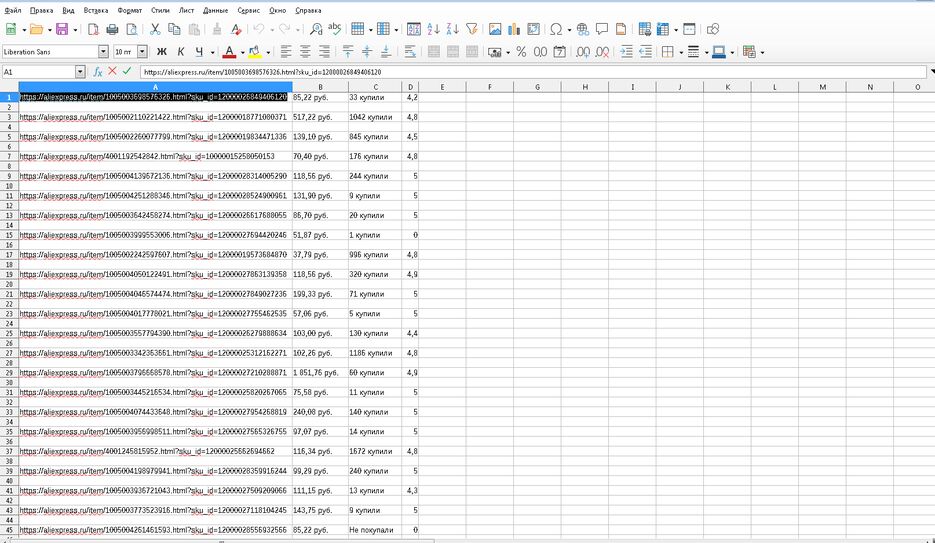Open underline style dropdown arrow
Viewport: 935px width, 543px height.
pos(212,52)
